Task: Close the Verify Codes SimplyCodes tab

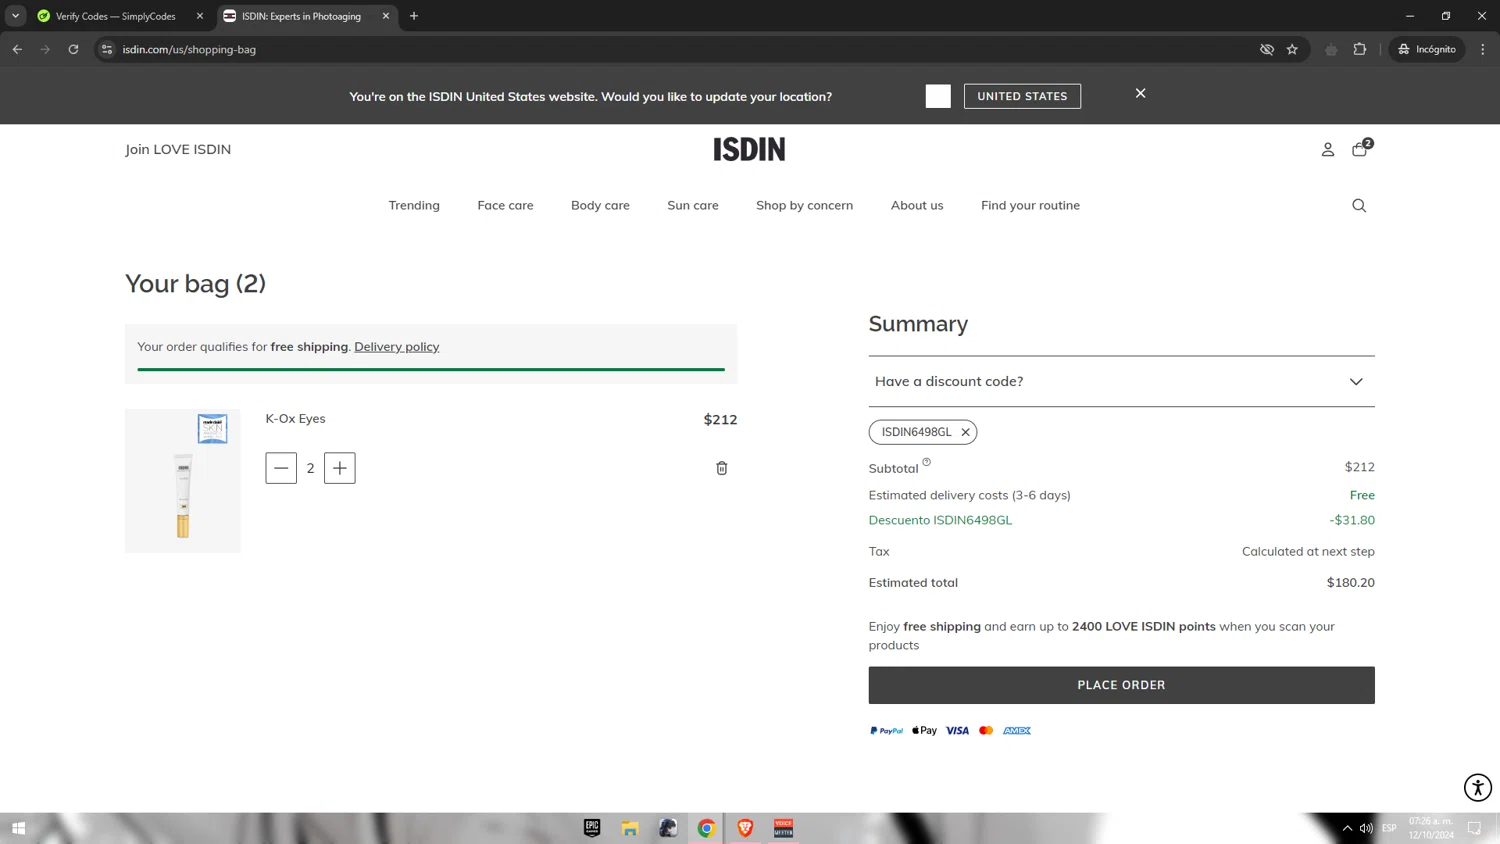Action: pyautogui.click(x=200, y=16)
